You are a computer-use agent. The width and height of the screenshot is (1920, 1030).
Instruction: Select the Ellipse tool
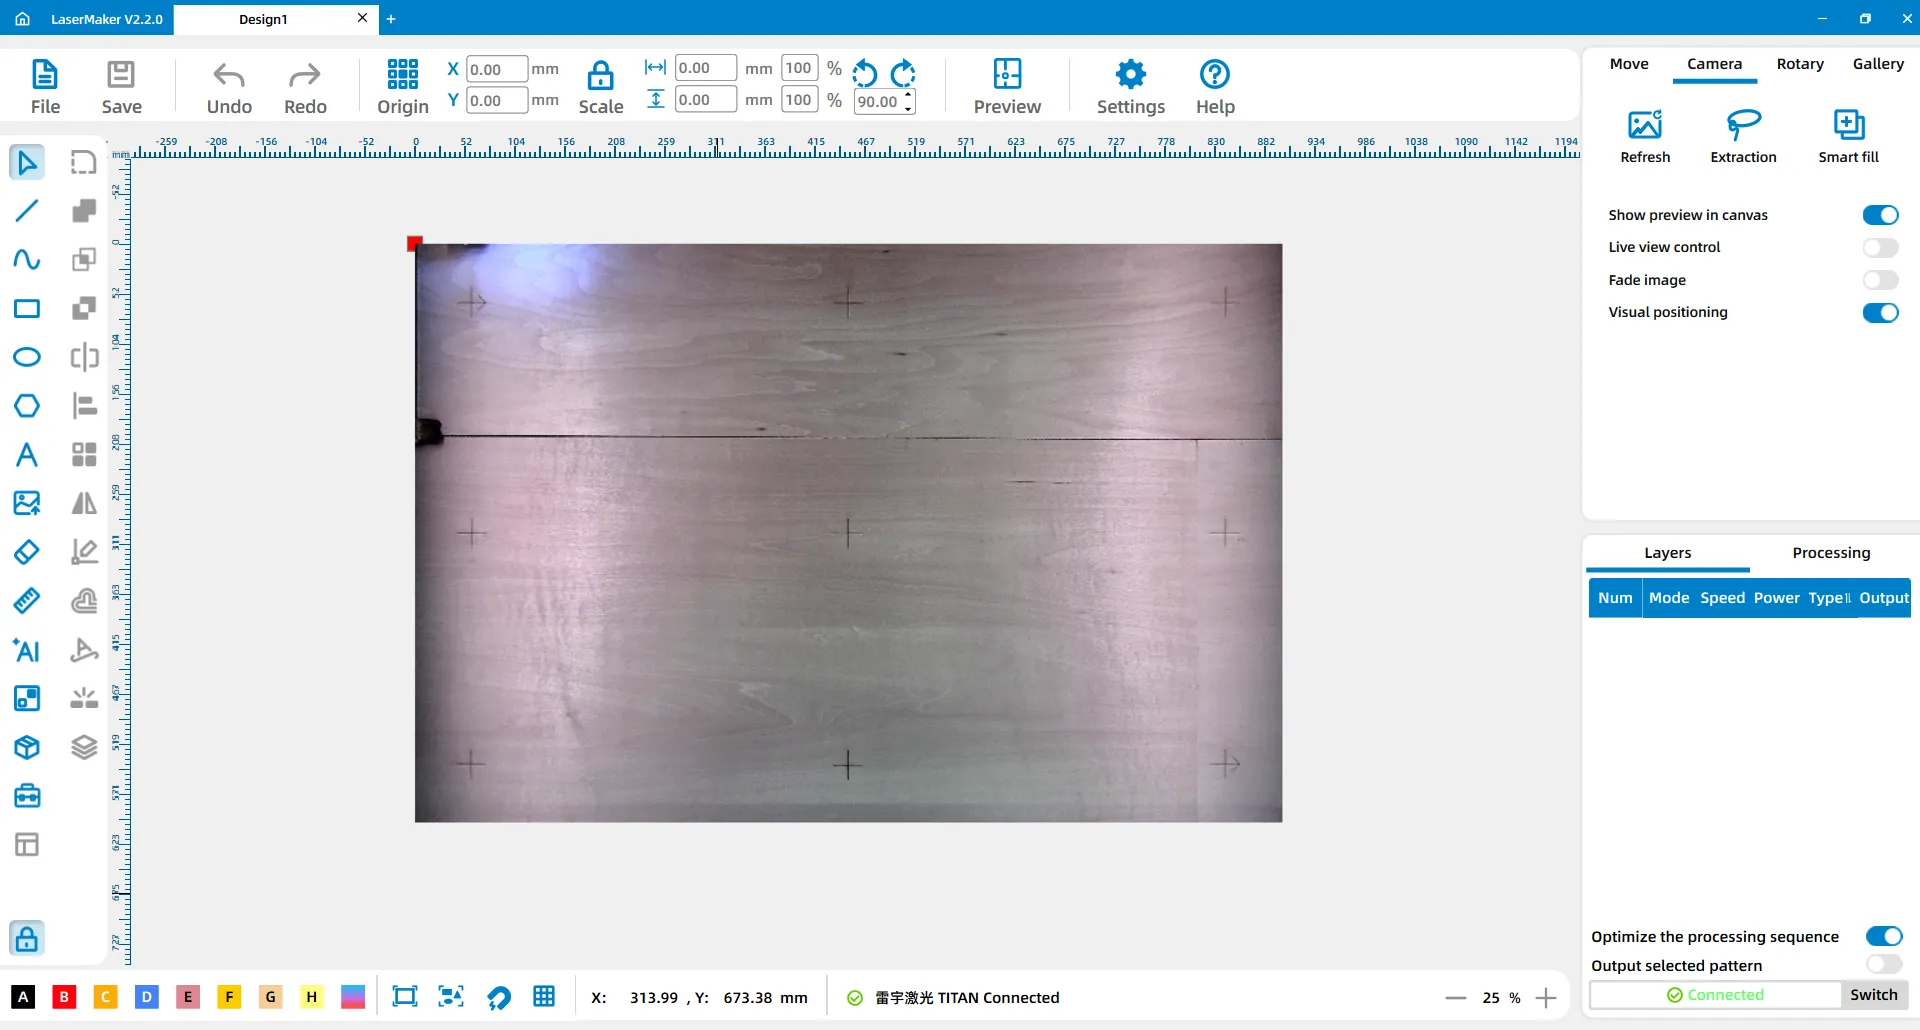pyautogui.click(x=27, y=358)
